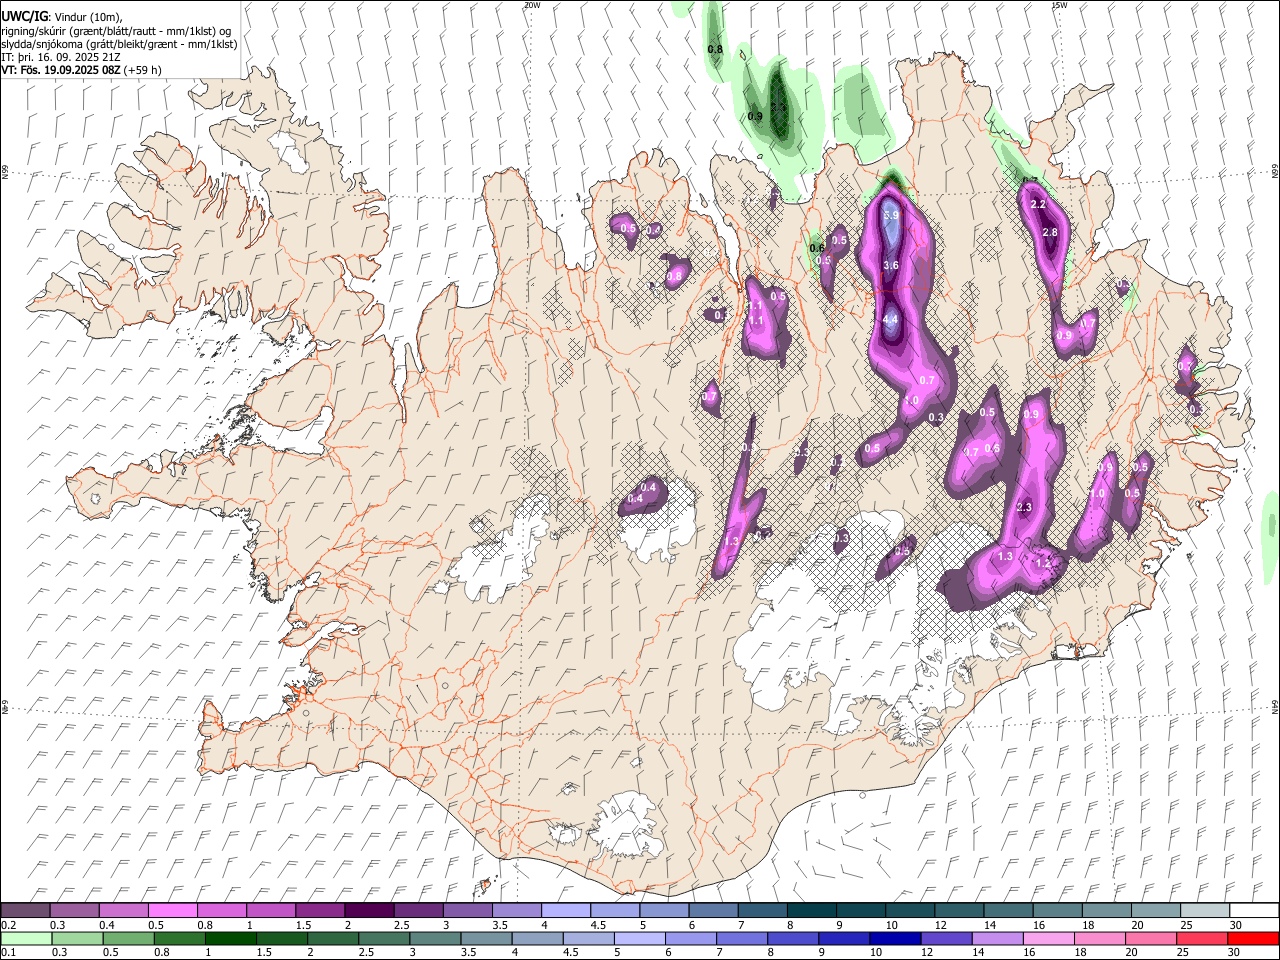
Task: Click the 0.2 label on the snow legend
Action: pos(9,925)
